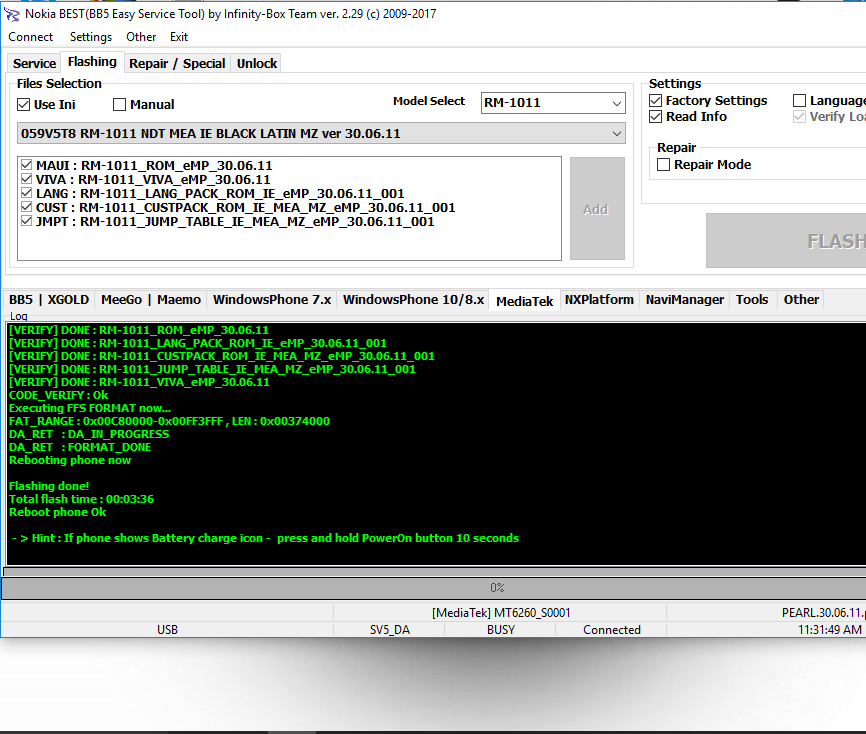The image size is (866, 734).
Task: Click the 'CODE_VERIFY : Ok' log line
Action: point(59,395)
